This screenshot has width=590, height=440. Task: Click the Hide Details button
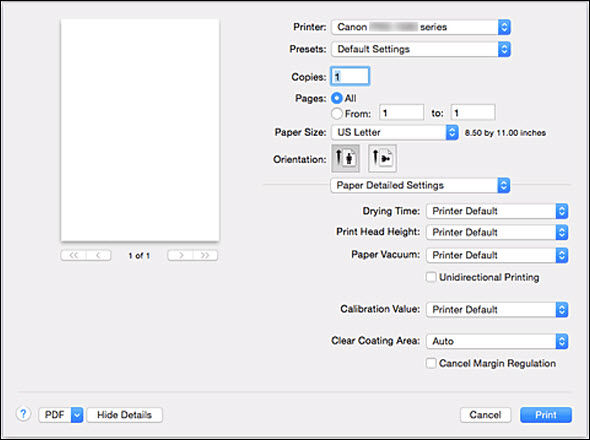[125, 415]
